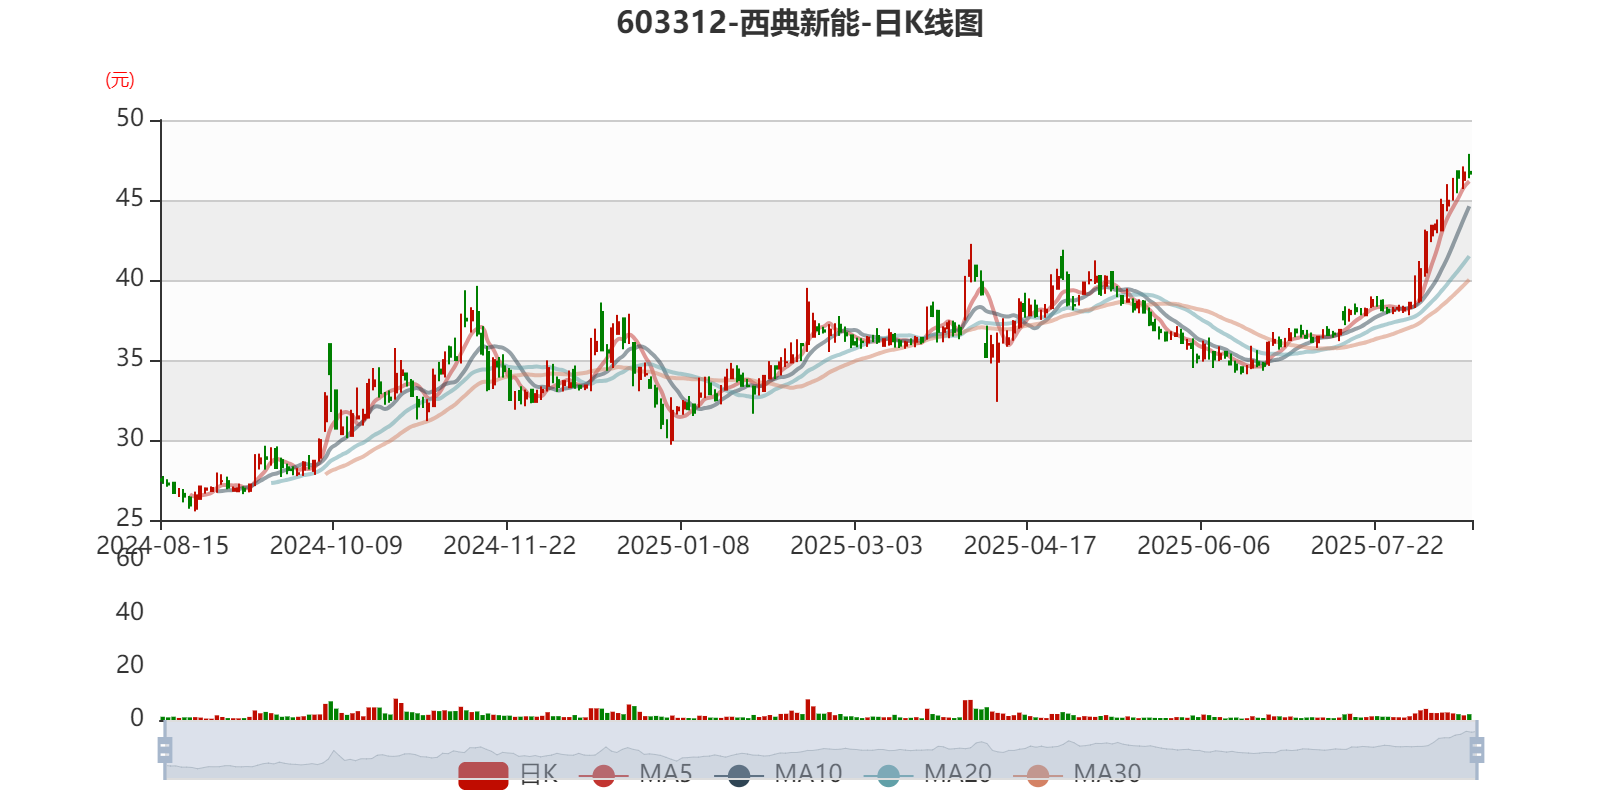Click the price axis value 50

pos(130,119)
